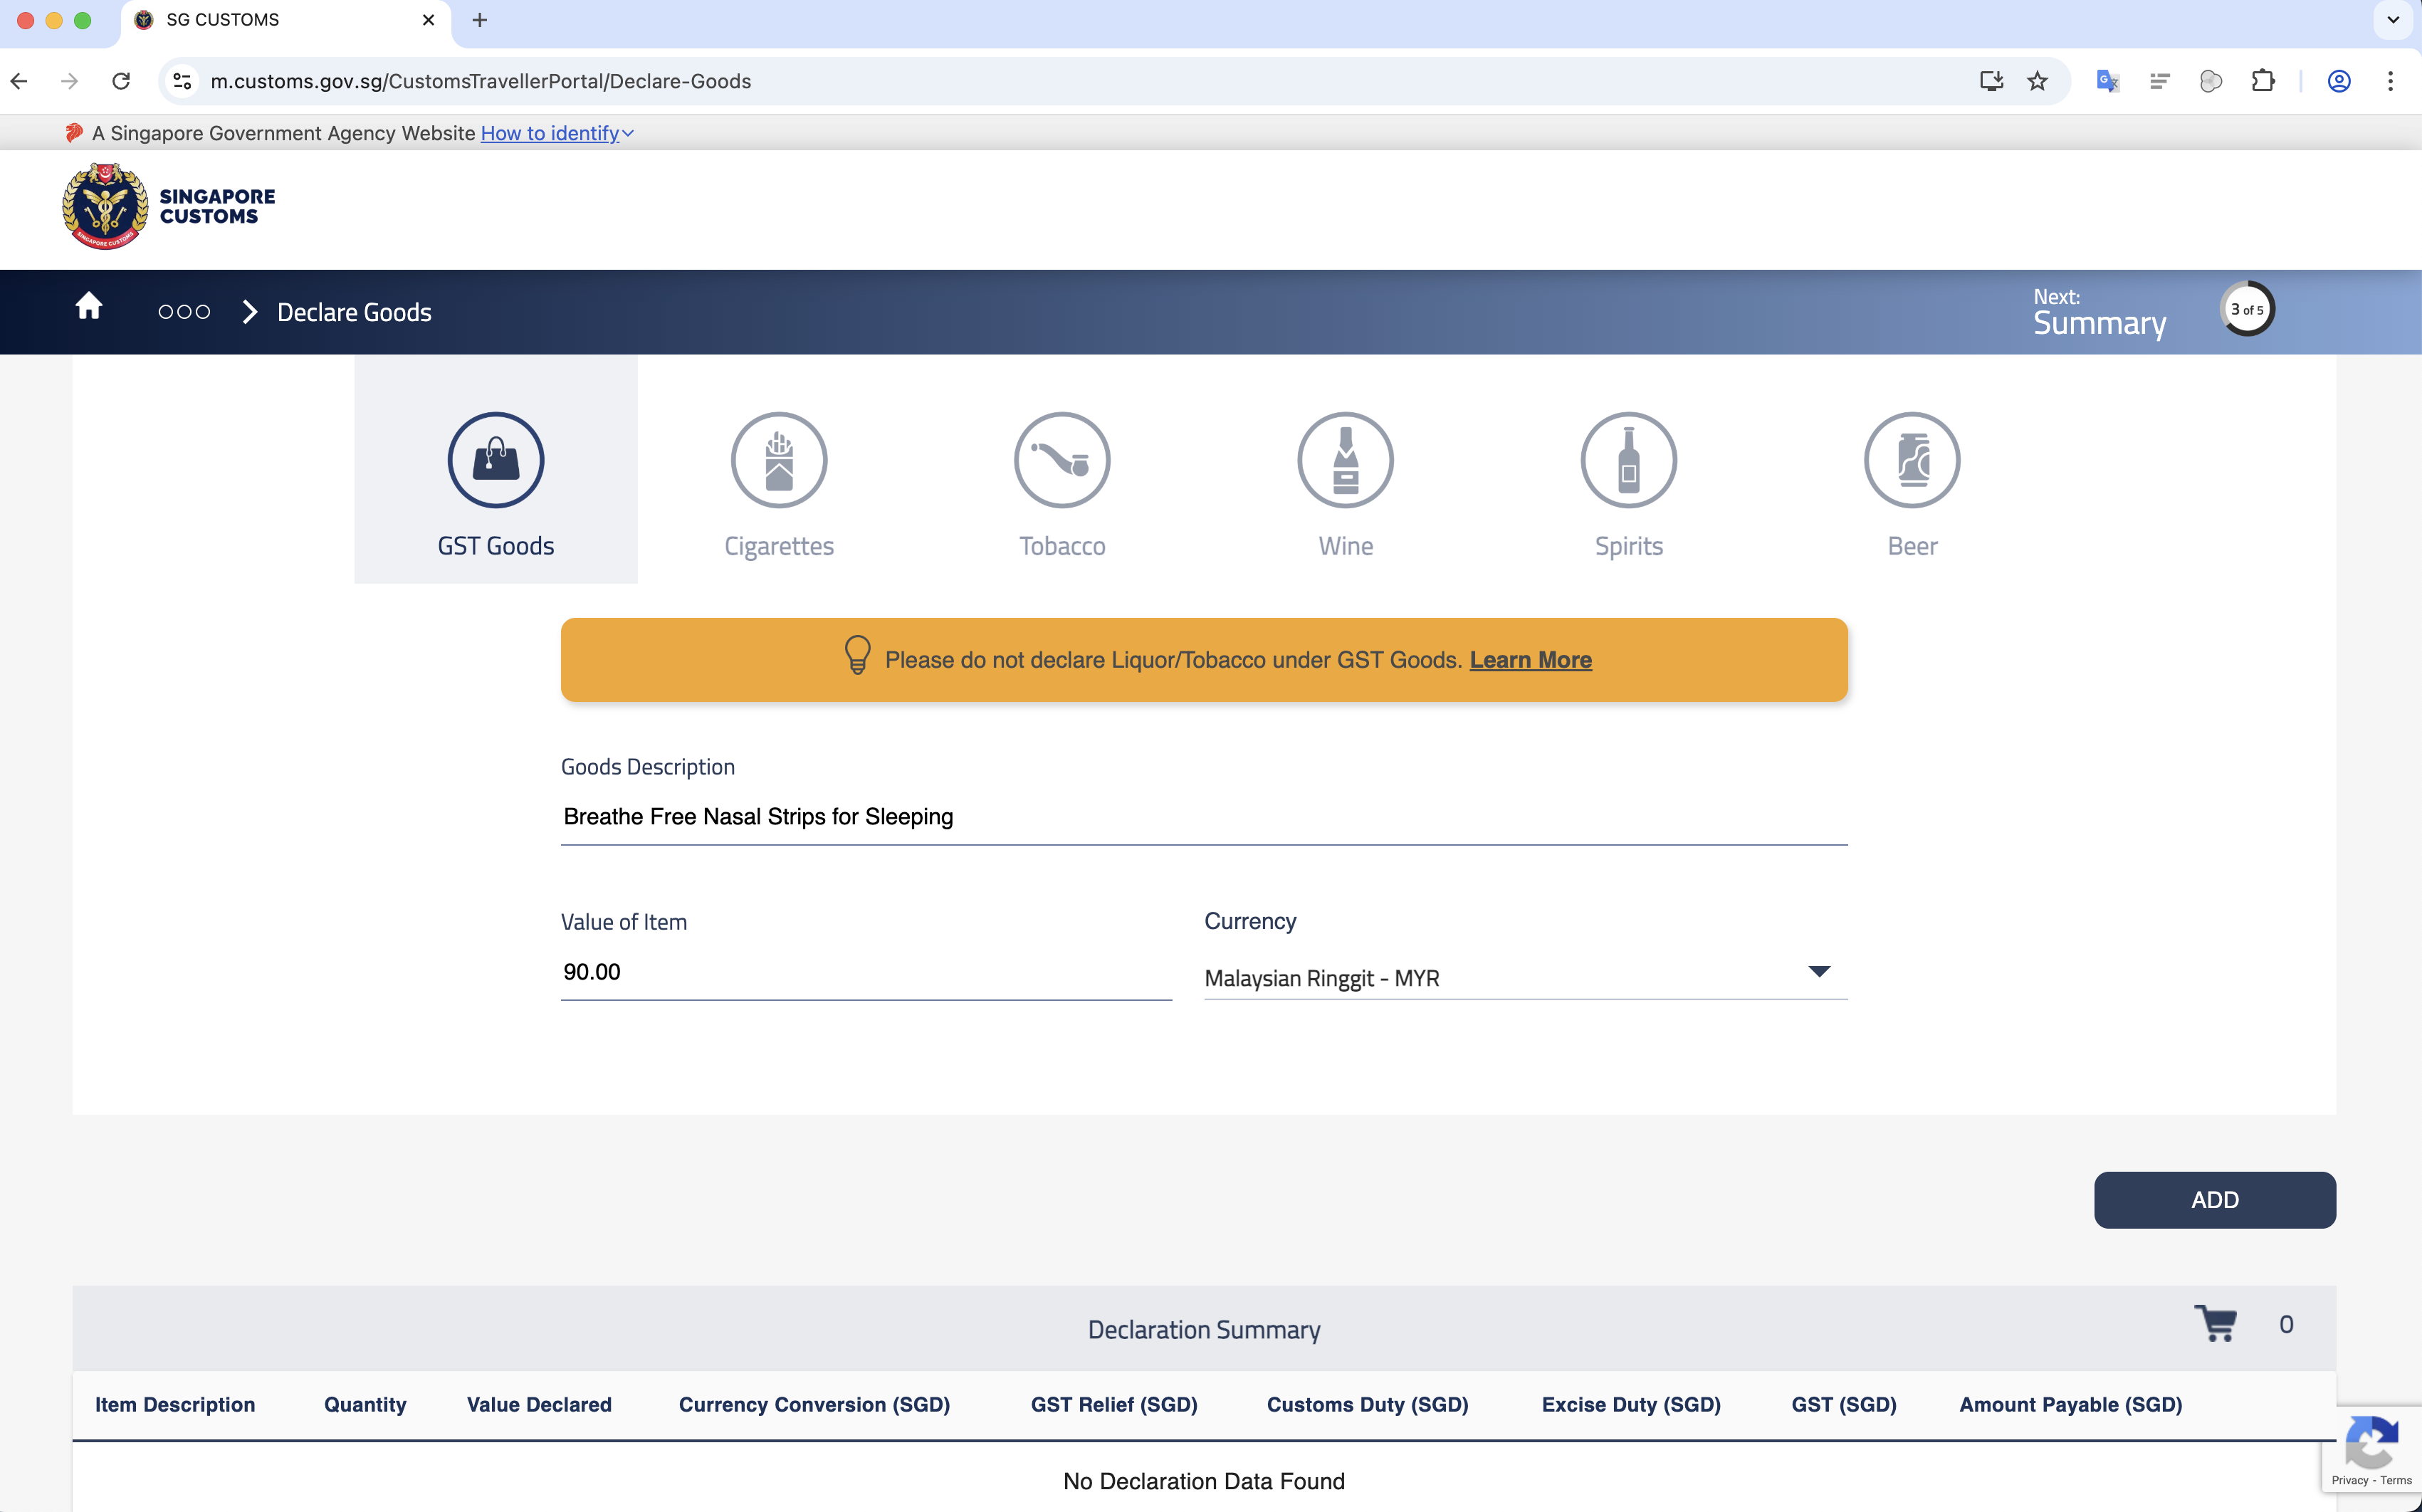Open the Declare Goods breadcrumb item
Viewport: 2422px width, 1512px height.
click(353, 311)
